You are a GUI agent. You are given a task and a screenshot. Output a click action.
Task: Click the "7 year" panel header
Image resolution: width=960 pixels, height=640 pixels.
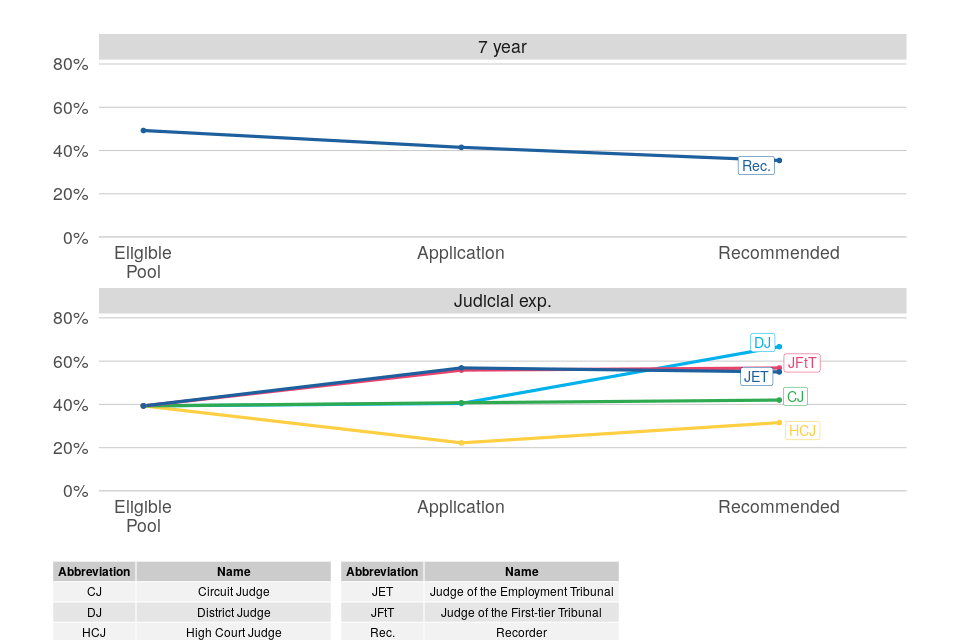502,47
